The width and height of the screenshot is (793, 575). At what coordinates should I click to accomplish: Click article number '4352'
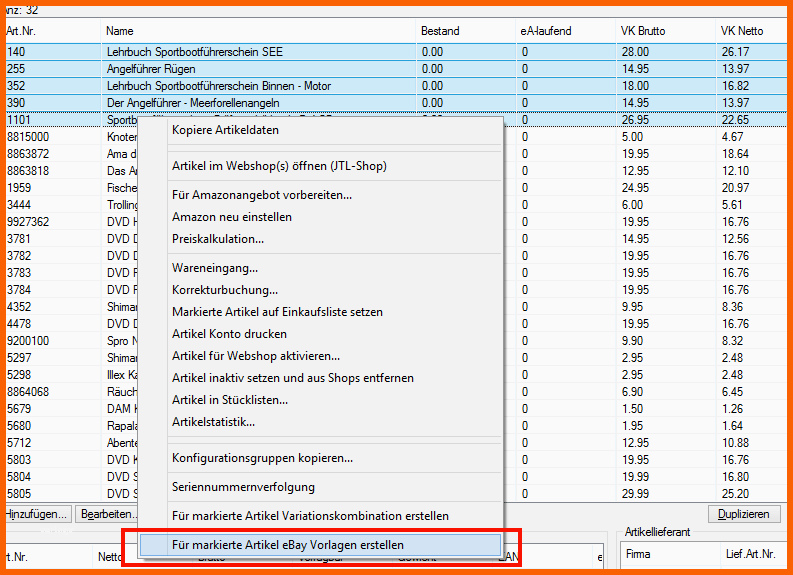(x=19, y=307)
